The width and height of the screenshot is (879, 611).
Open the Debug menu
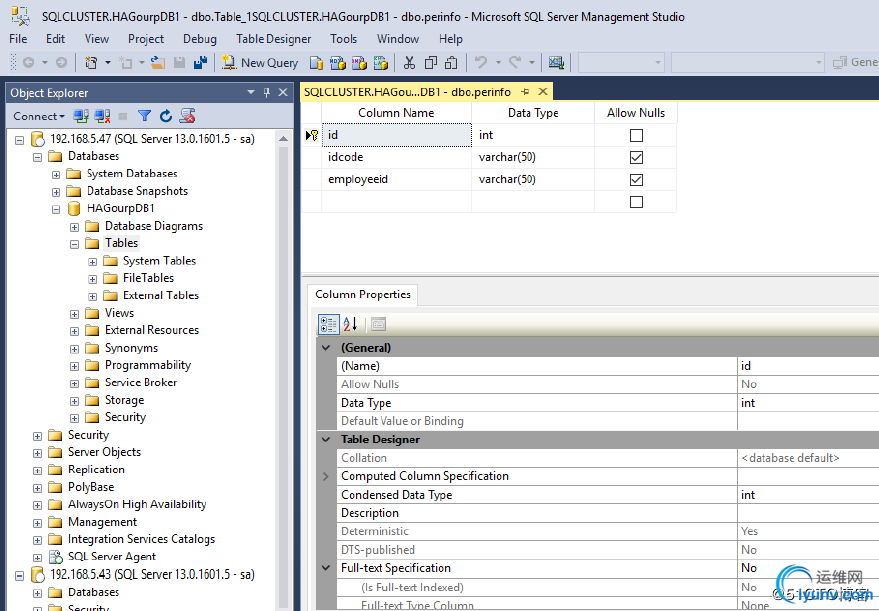click(200, 39)
